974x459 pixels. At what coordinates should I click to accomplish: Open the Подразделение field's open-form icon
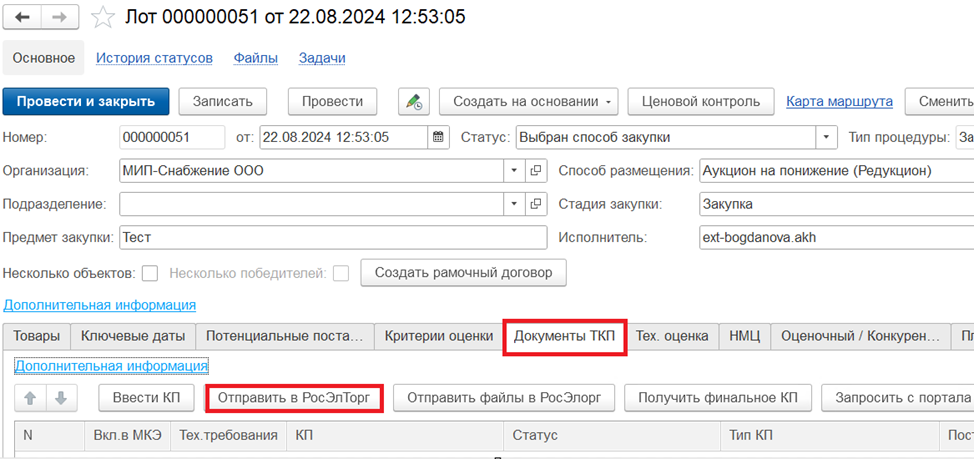(536, 204)
